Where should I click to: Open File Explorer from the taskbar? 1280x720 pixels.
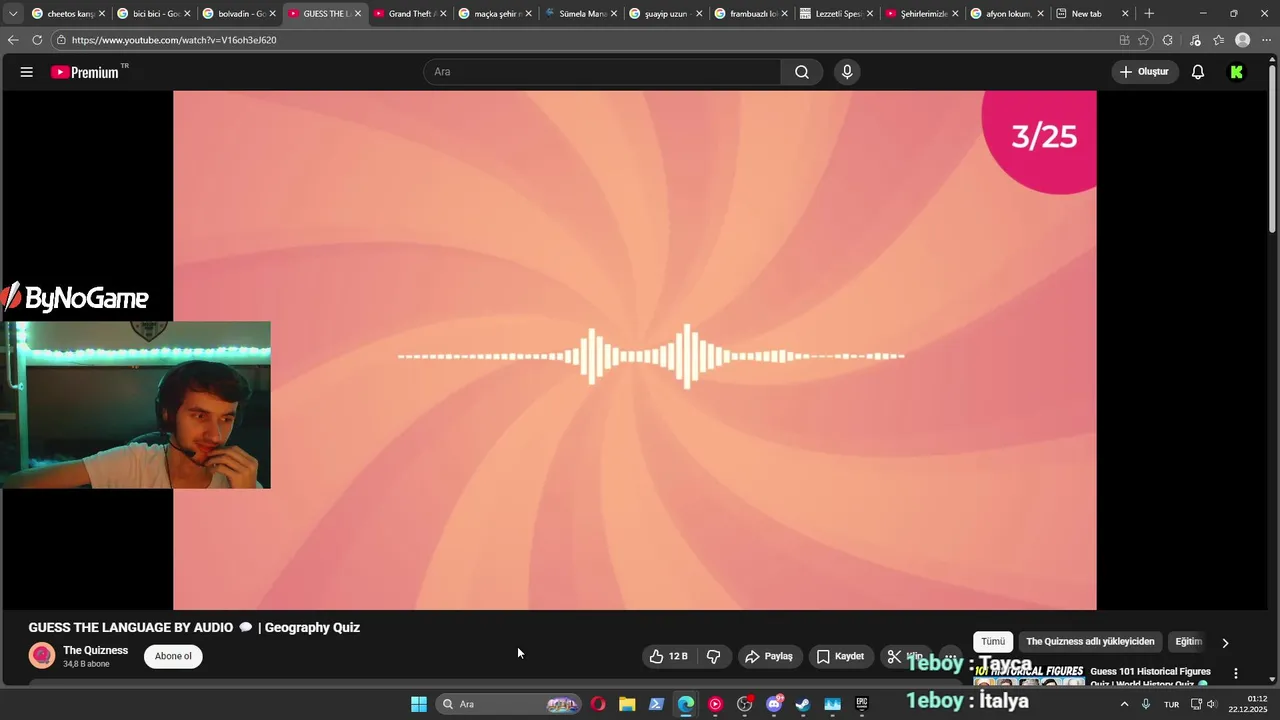[627, 704]
